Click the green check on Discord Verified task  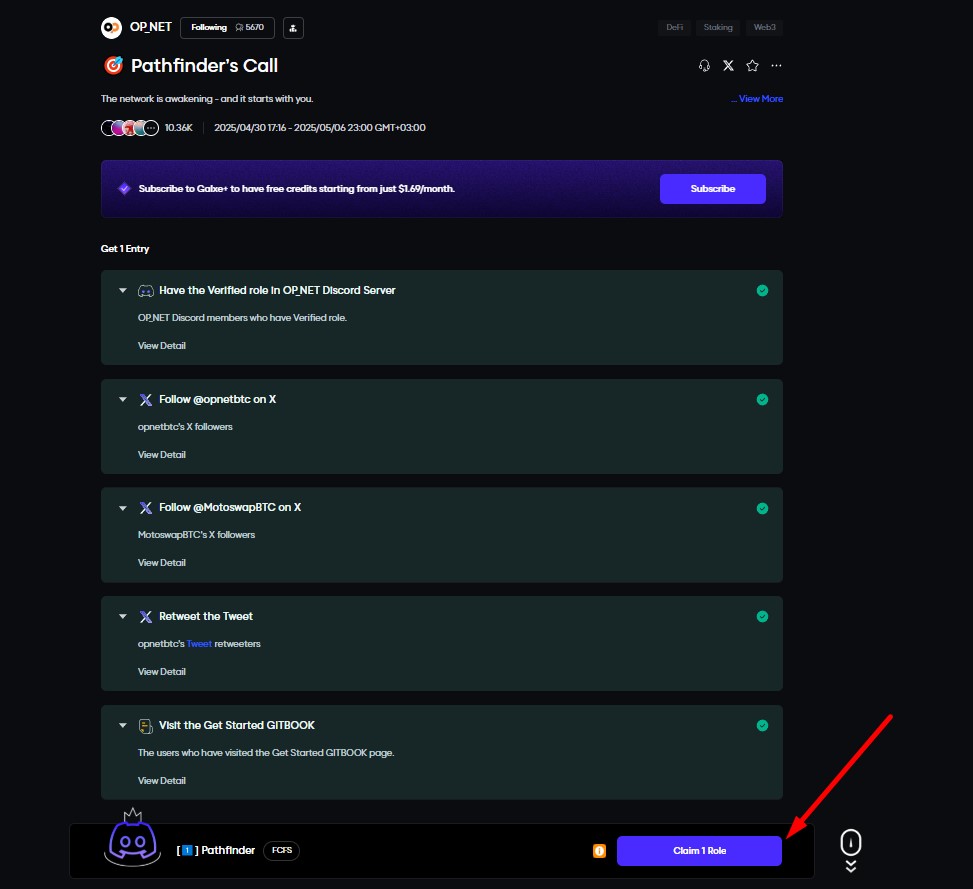coord(762,291)
